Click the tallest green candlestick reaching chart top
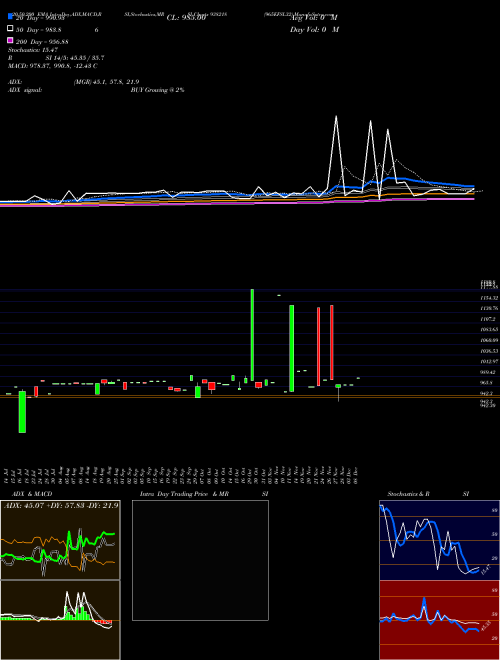 click(x=252, y=335)
